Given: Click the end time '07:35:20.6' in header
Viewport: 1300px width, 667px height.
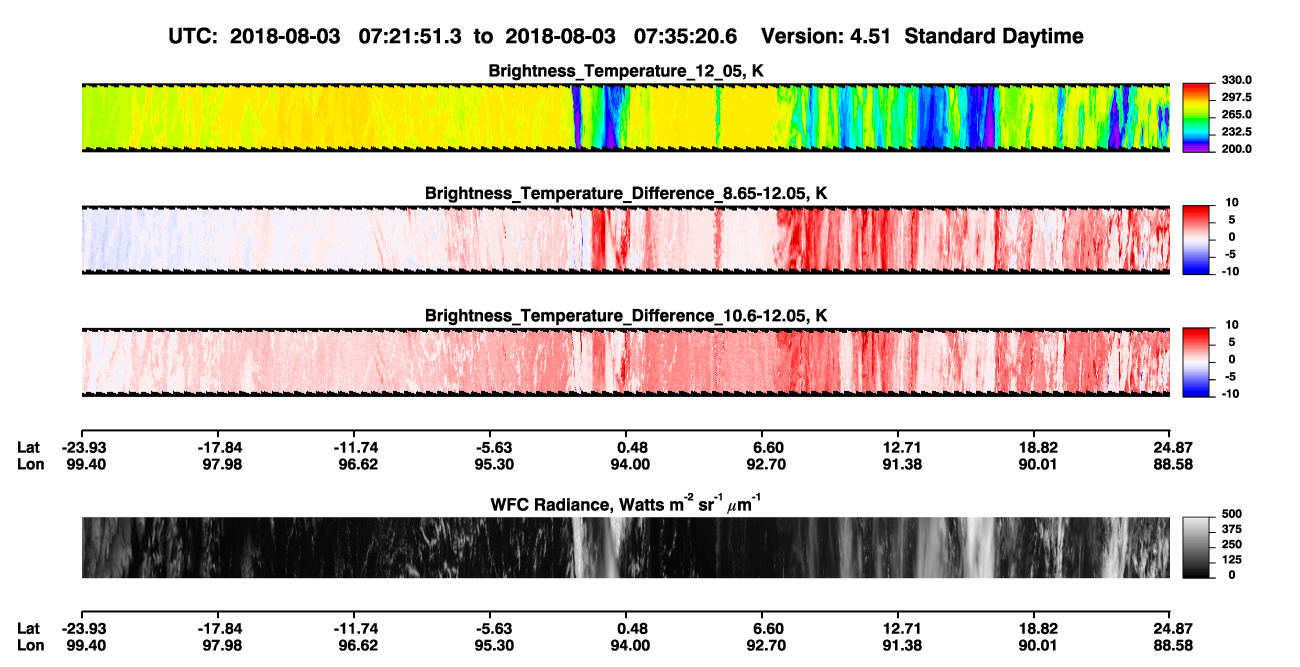Looking at the screenshot, I should [687, 36].
